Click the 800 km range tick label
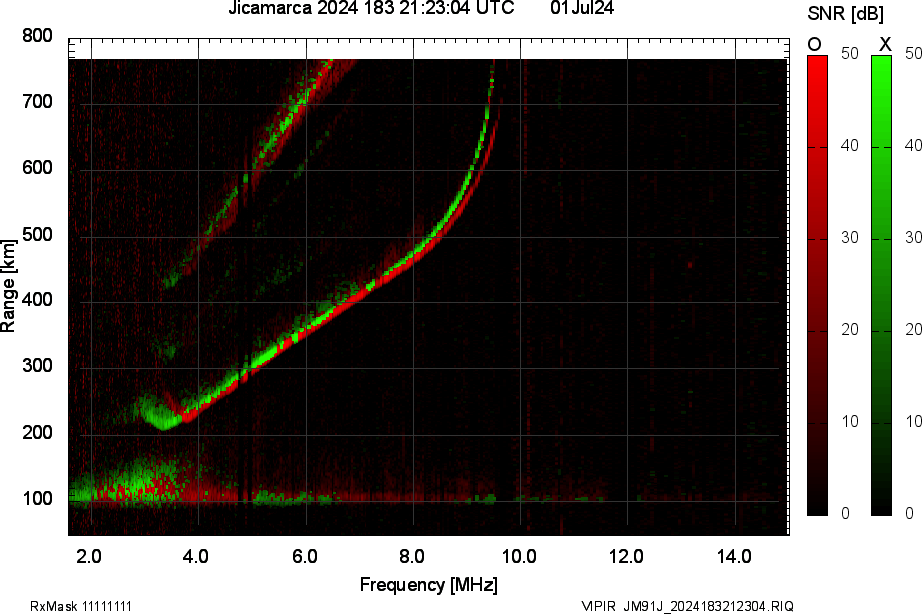The width and height of the screenshot is (922, 614). coord(38,36)
